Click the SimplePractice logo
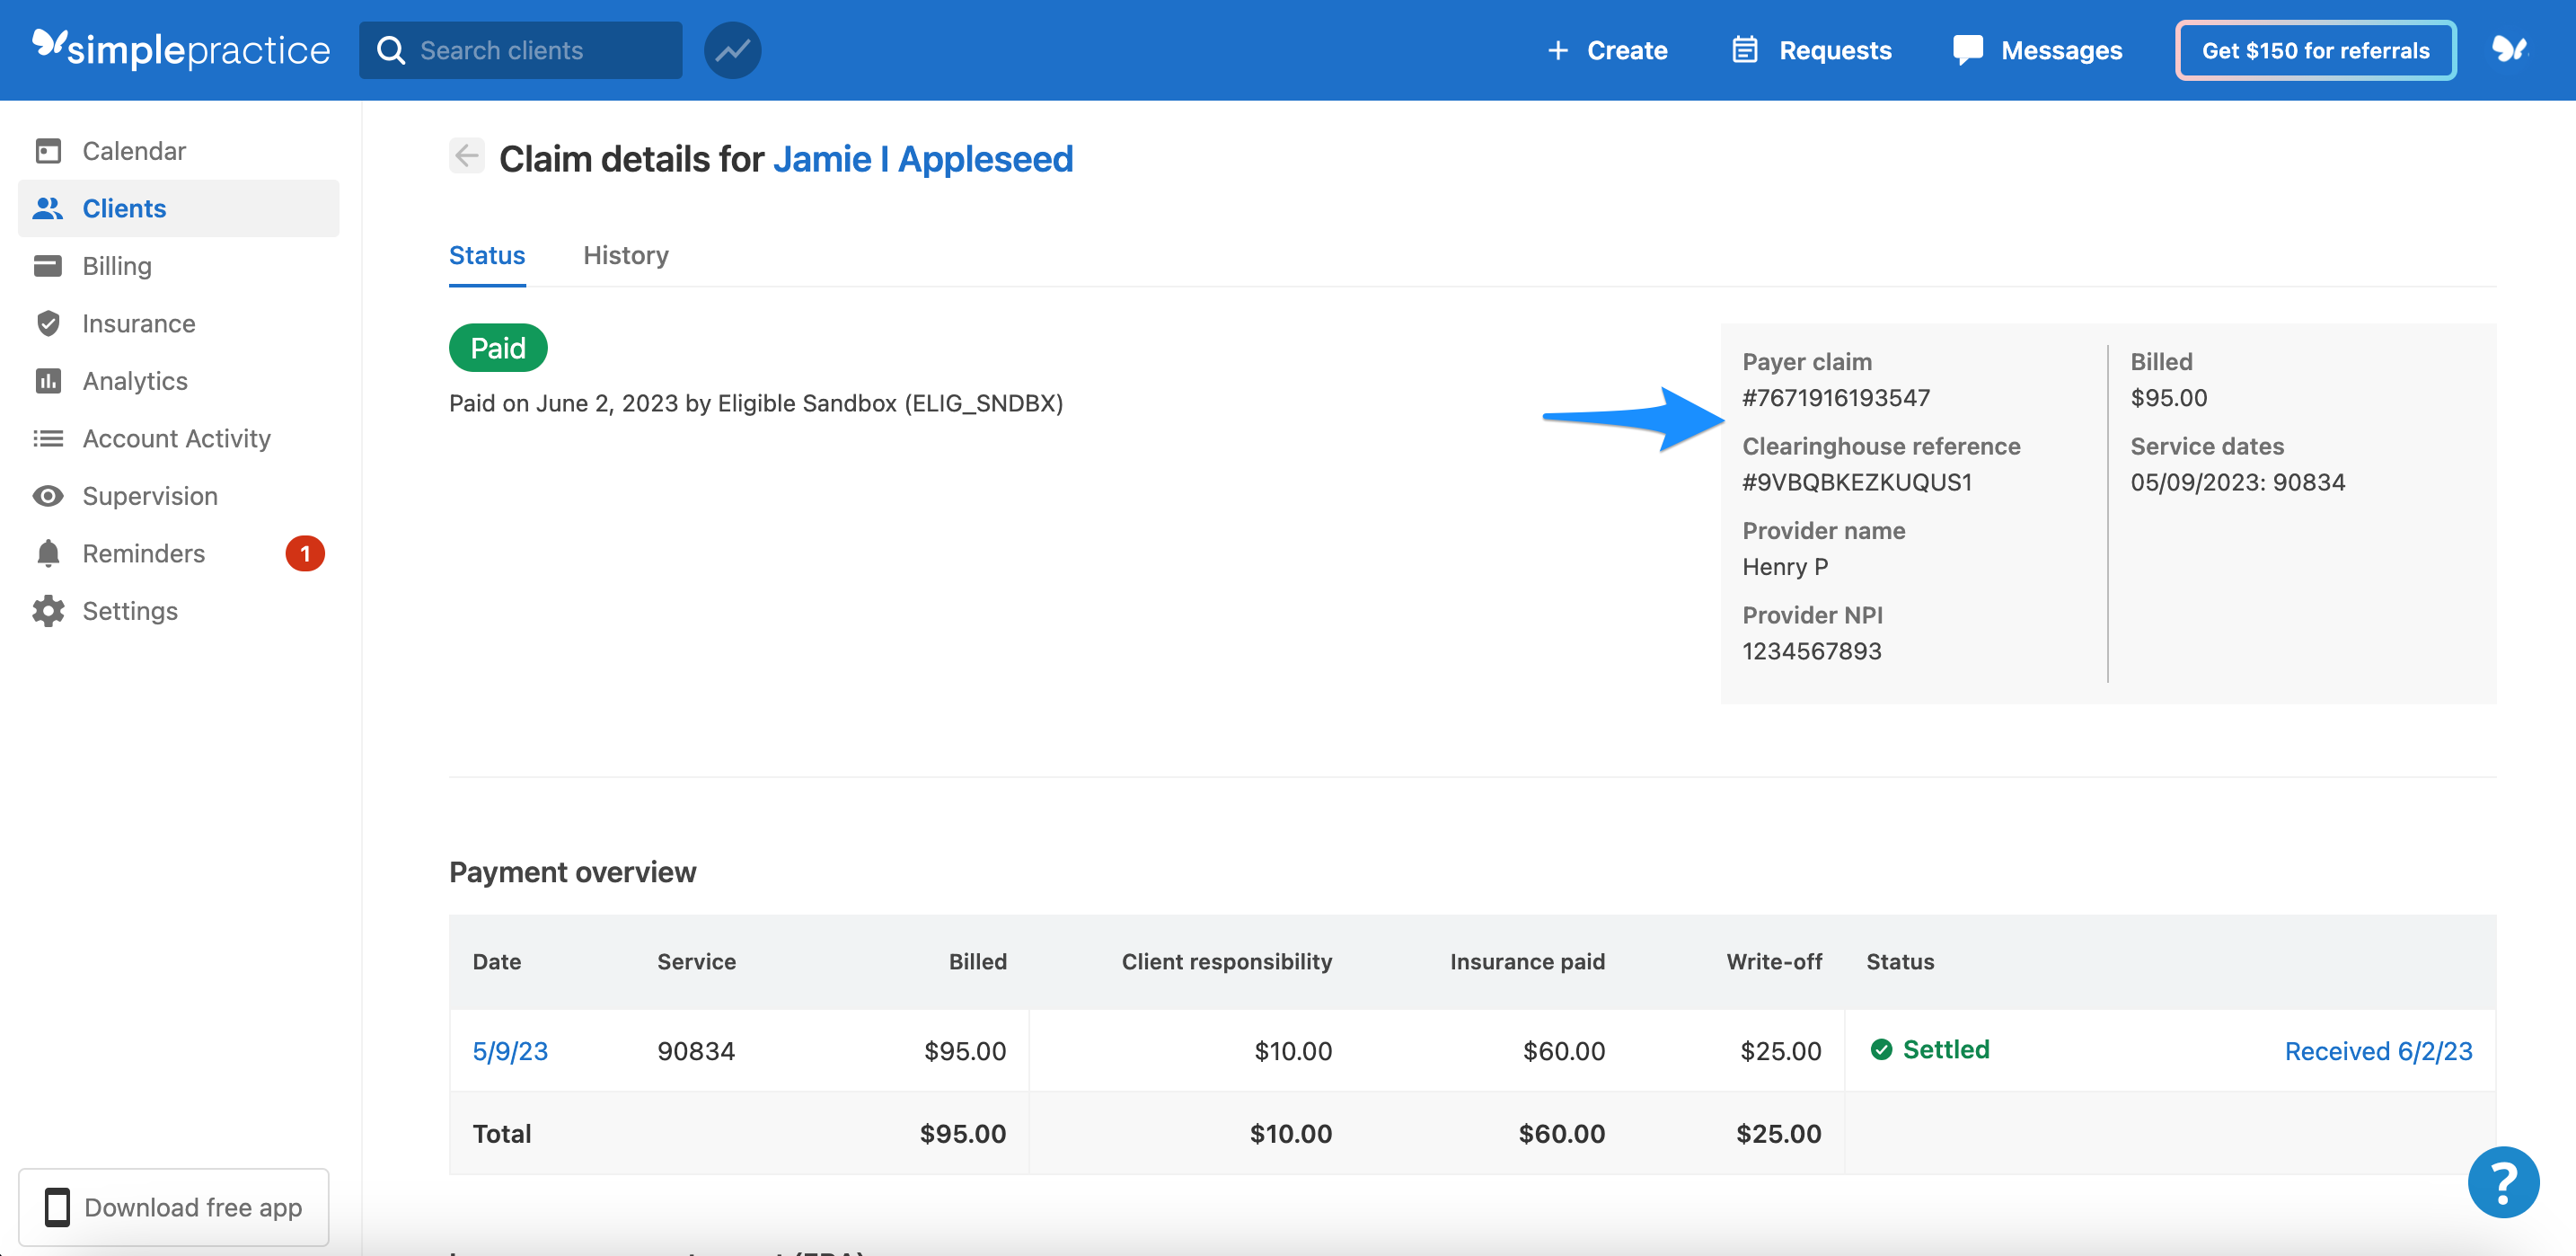Image resolution: width=2576 pixels, height=1256 pixels. coord(180,49)
